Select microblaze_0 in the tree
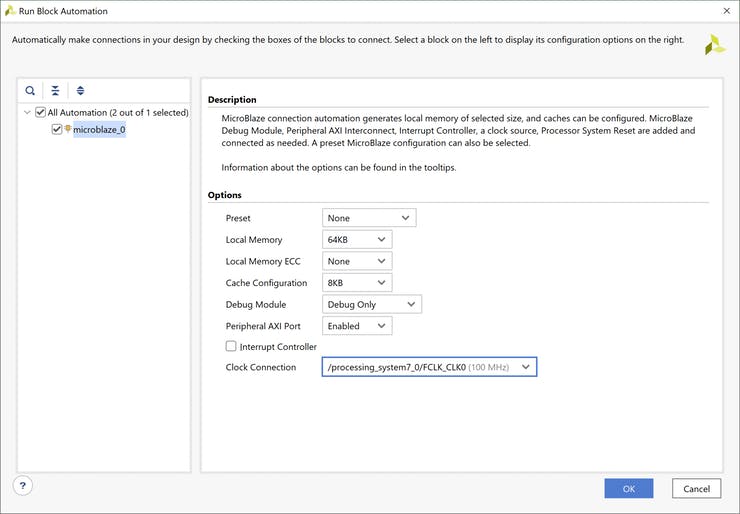Viewport: 740px width, 514px height. click(99, 129)
